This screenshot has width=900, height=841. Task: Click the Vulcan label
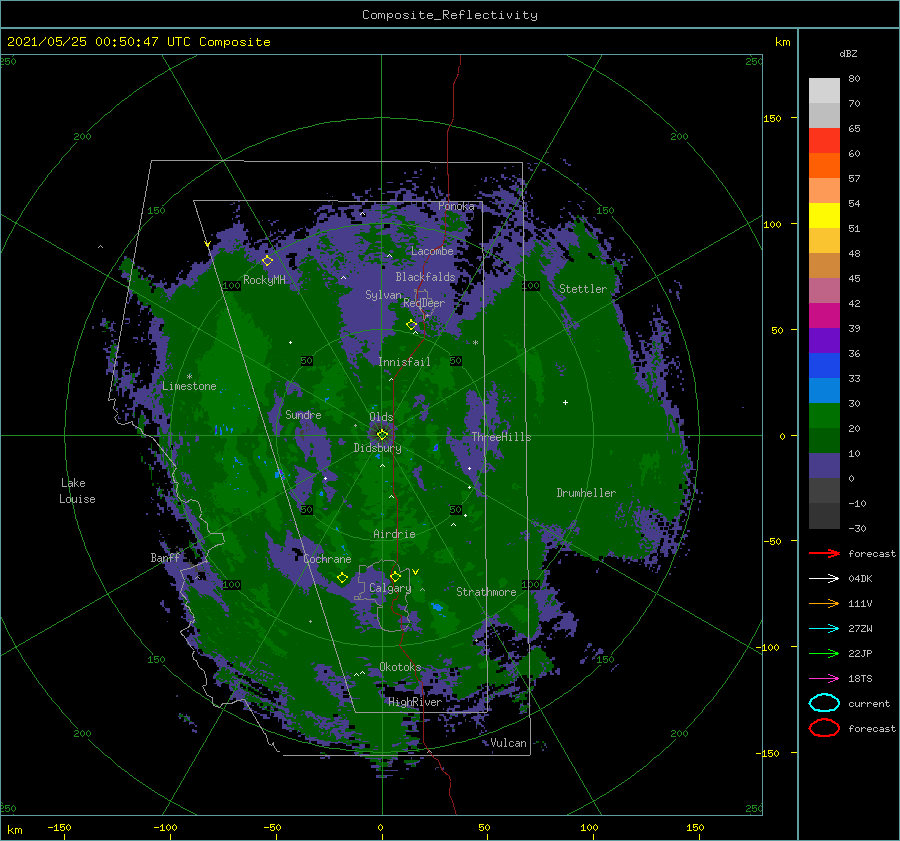click(x=508, y=743)
